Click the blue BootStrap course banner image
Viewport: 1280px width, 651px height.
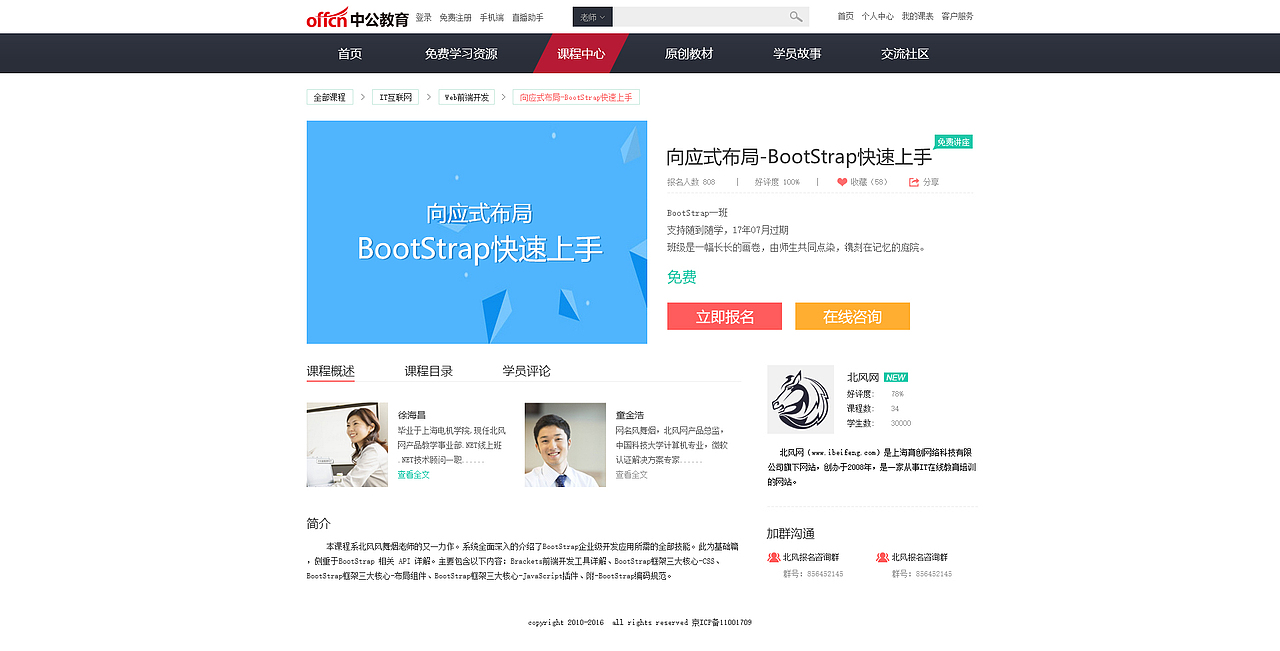[x=477, y=232]
